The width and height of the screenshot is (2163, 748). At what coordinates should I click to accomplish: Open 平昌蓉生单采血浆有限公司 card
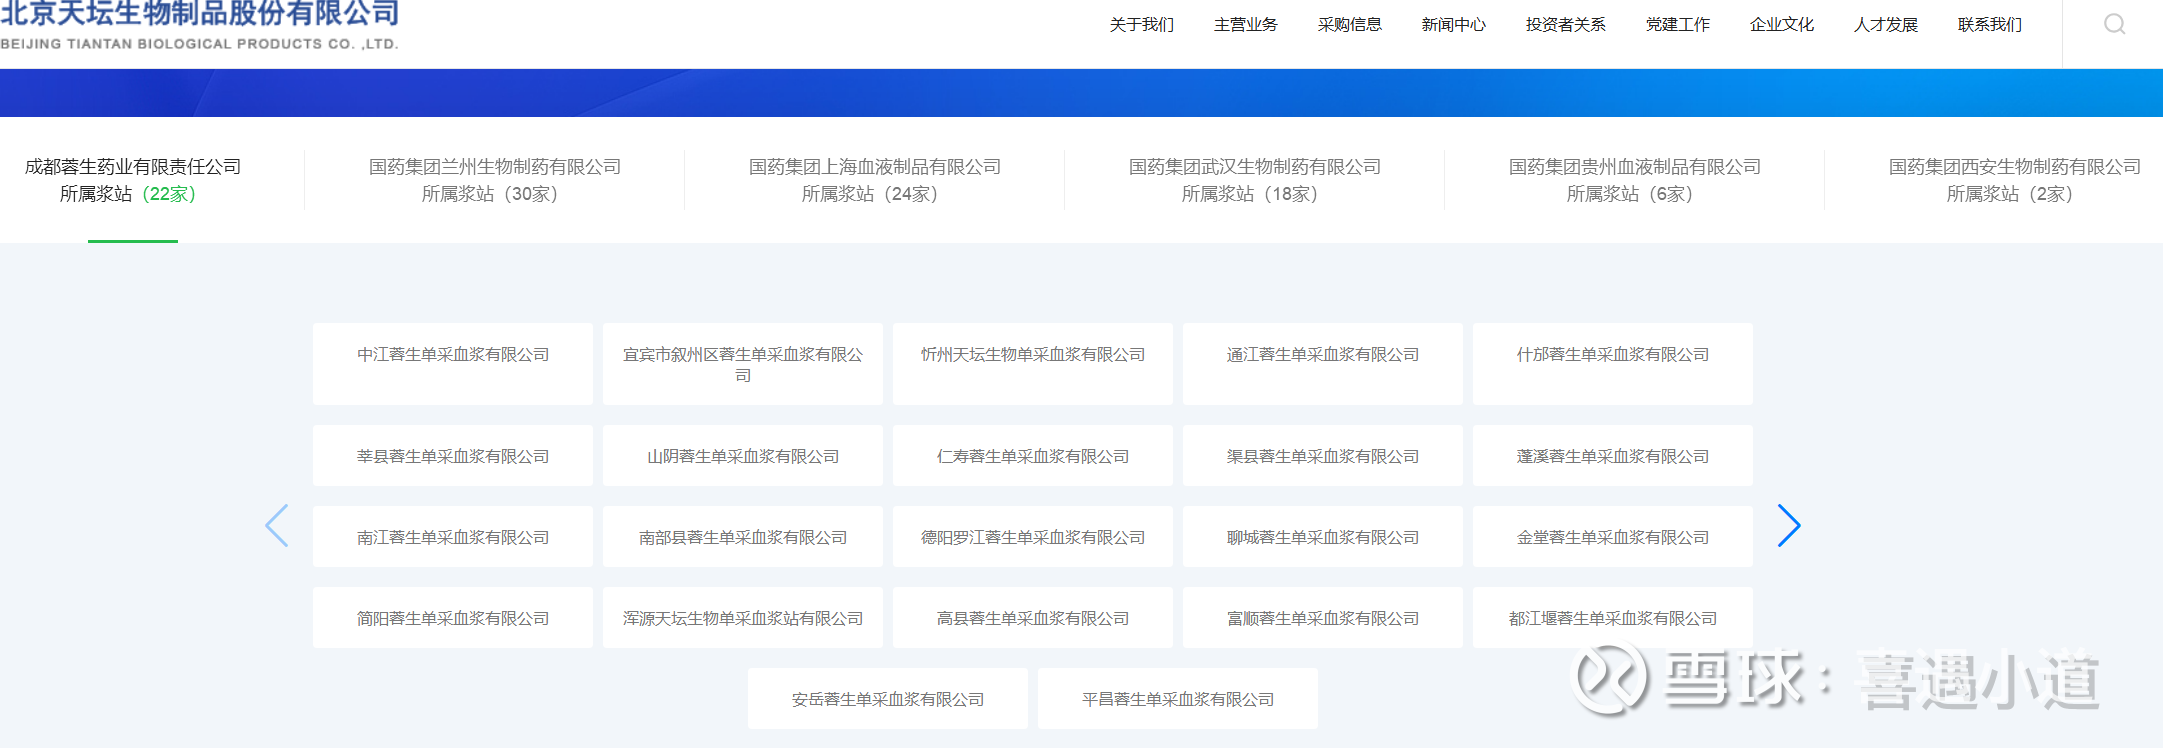coord(1178,699)
